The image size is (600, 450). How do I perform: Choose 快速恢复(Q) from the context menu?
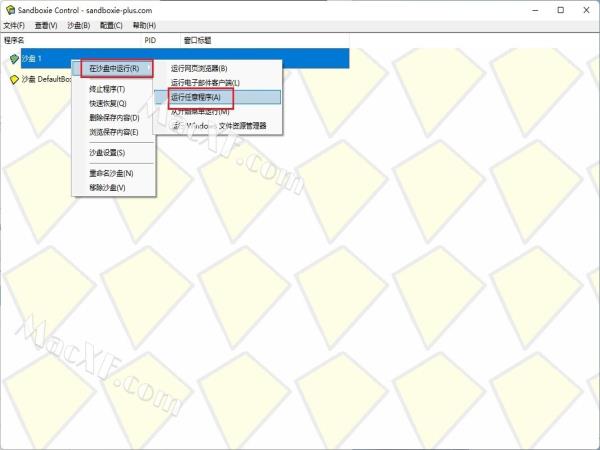pos(107,104)
